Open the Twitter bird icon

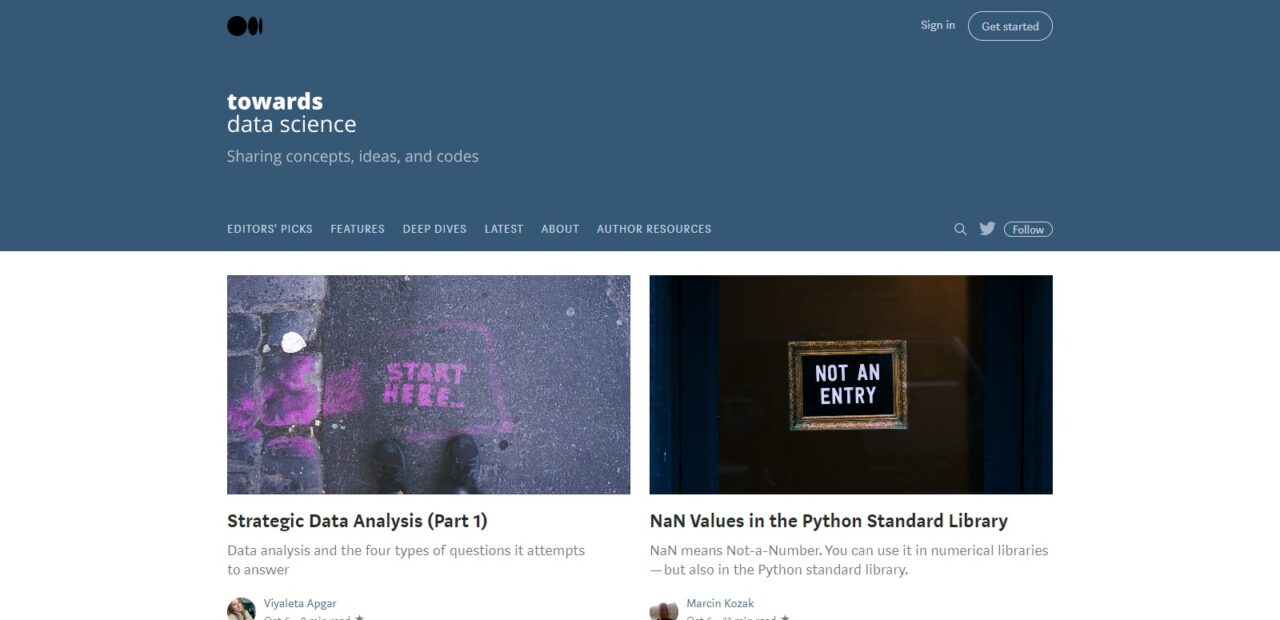pos(987,228)
